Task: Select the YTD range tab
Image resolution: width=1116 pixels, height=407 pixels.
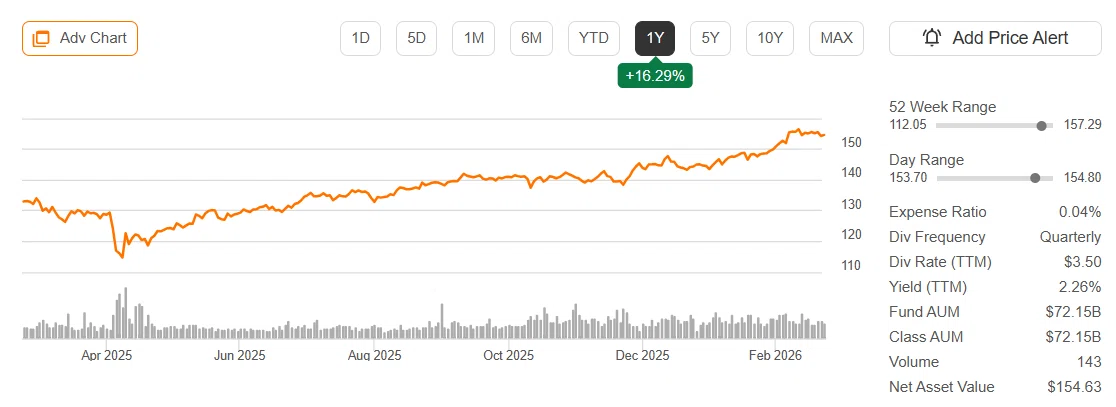Action: [x=594, y=38]
